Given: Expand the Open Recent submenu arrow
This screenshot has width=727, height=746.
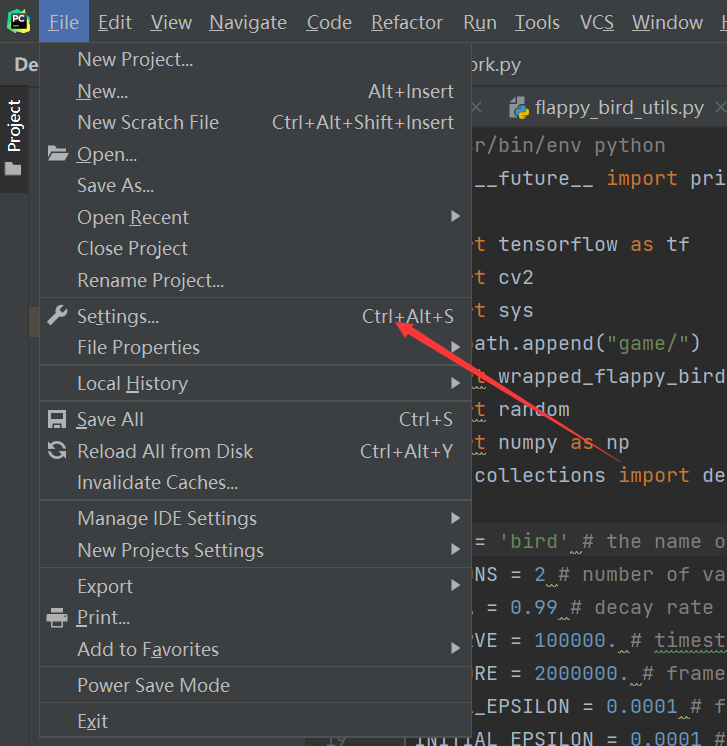Looking at the screenshot, I should [455, 216].
